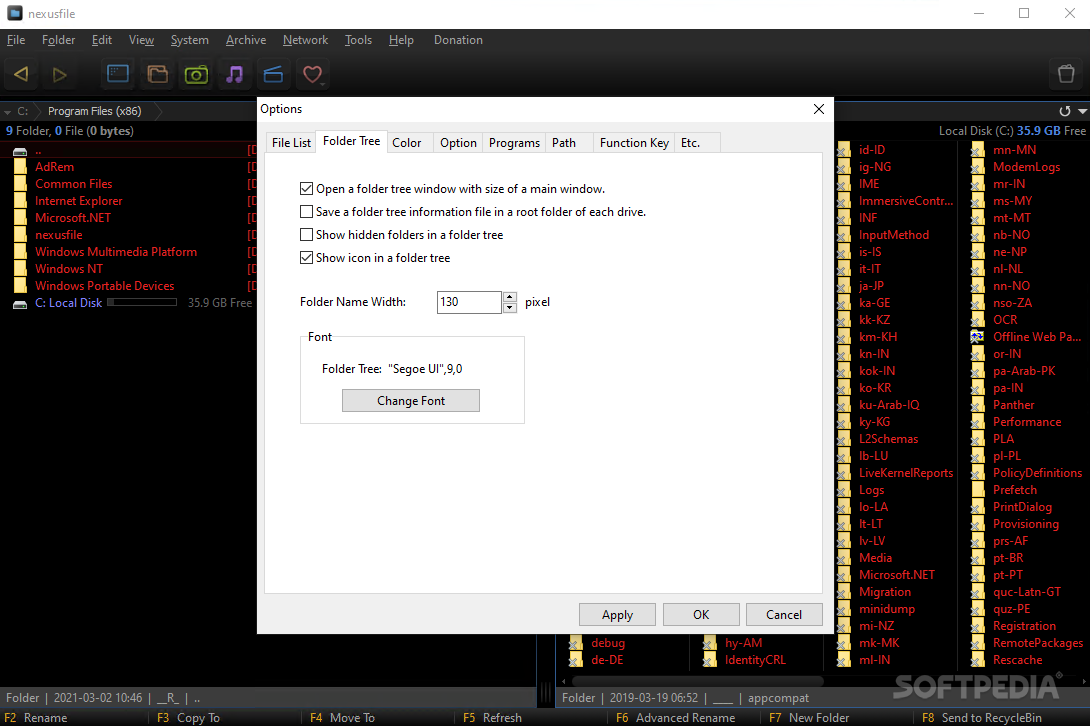Click the C: Local Disk usage bar
This screenshot has height=726, width=1090.
142,302
